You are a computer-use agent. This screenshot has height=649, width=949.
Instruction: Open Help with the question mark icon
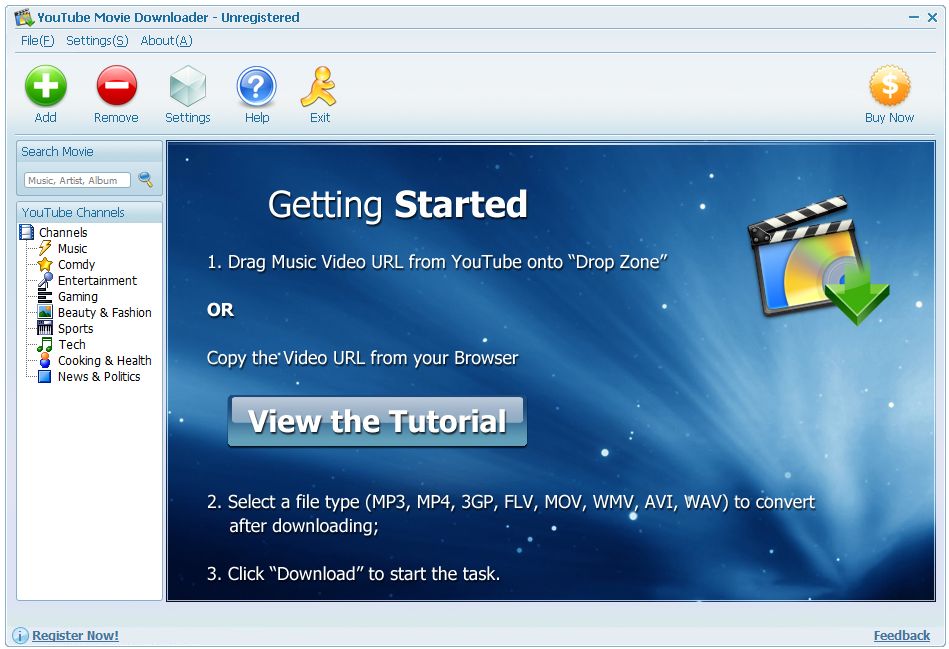257,87
